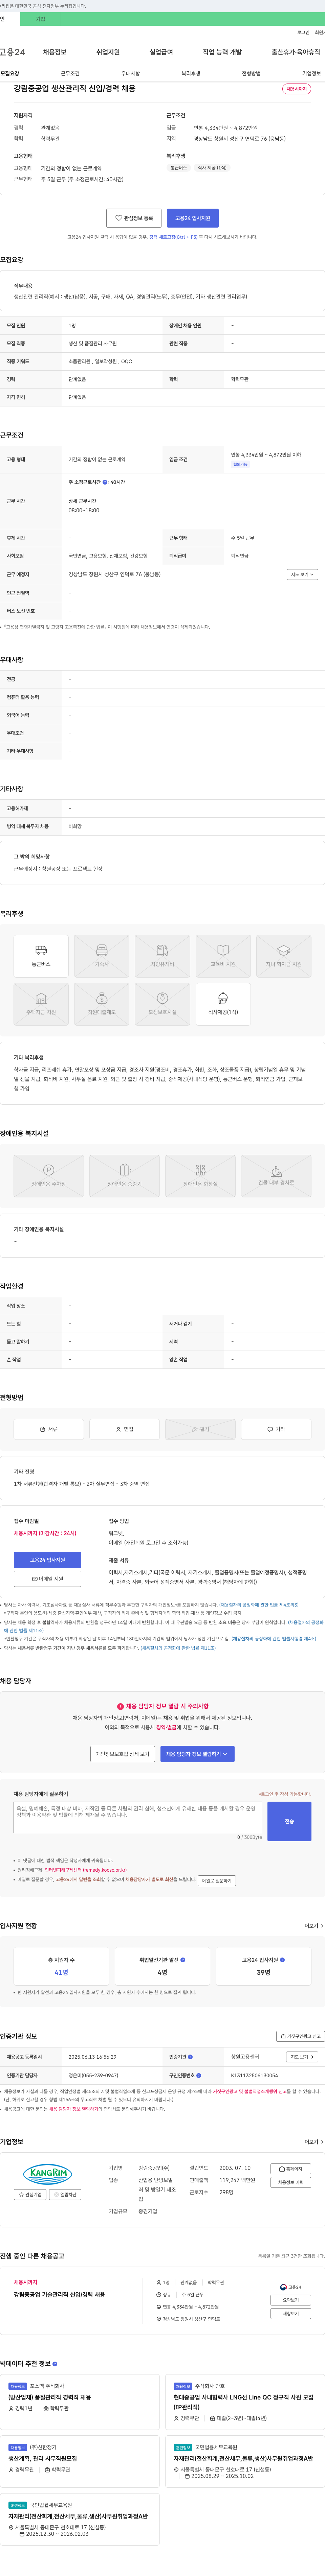Click the 홈페이지 button in 기업정보
The image size is (325, 2576).
(x=291, y=2169)
